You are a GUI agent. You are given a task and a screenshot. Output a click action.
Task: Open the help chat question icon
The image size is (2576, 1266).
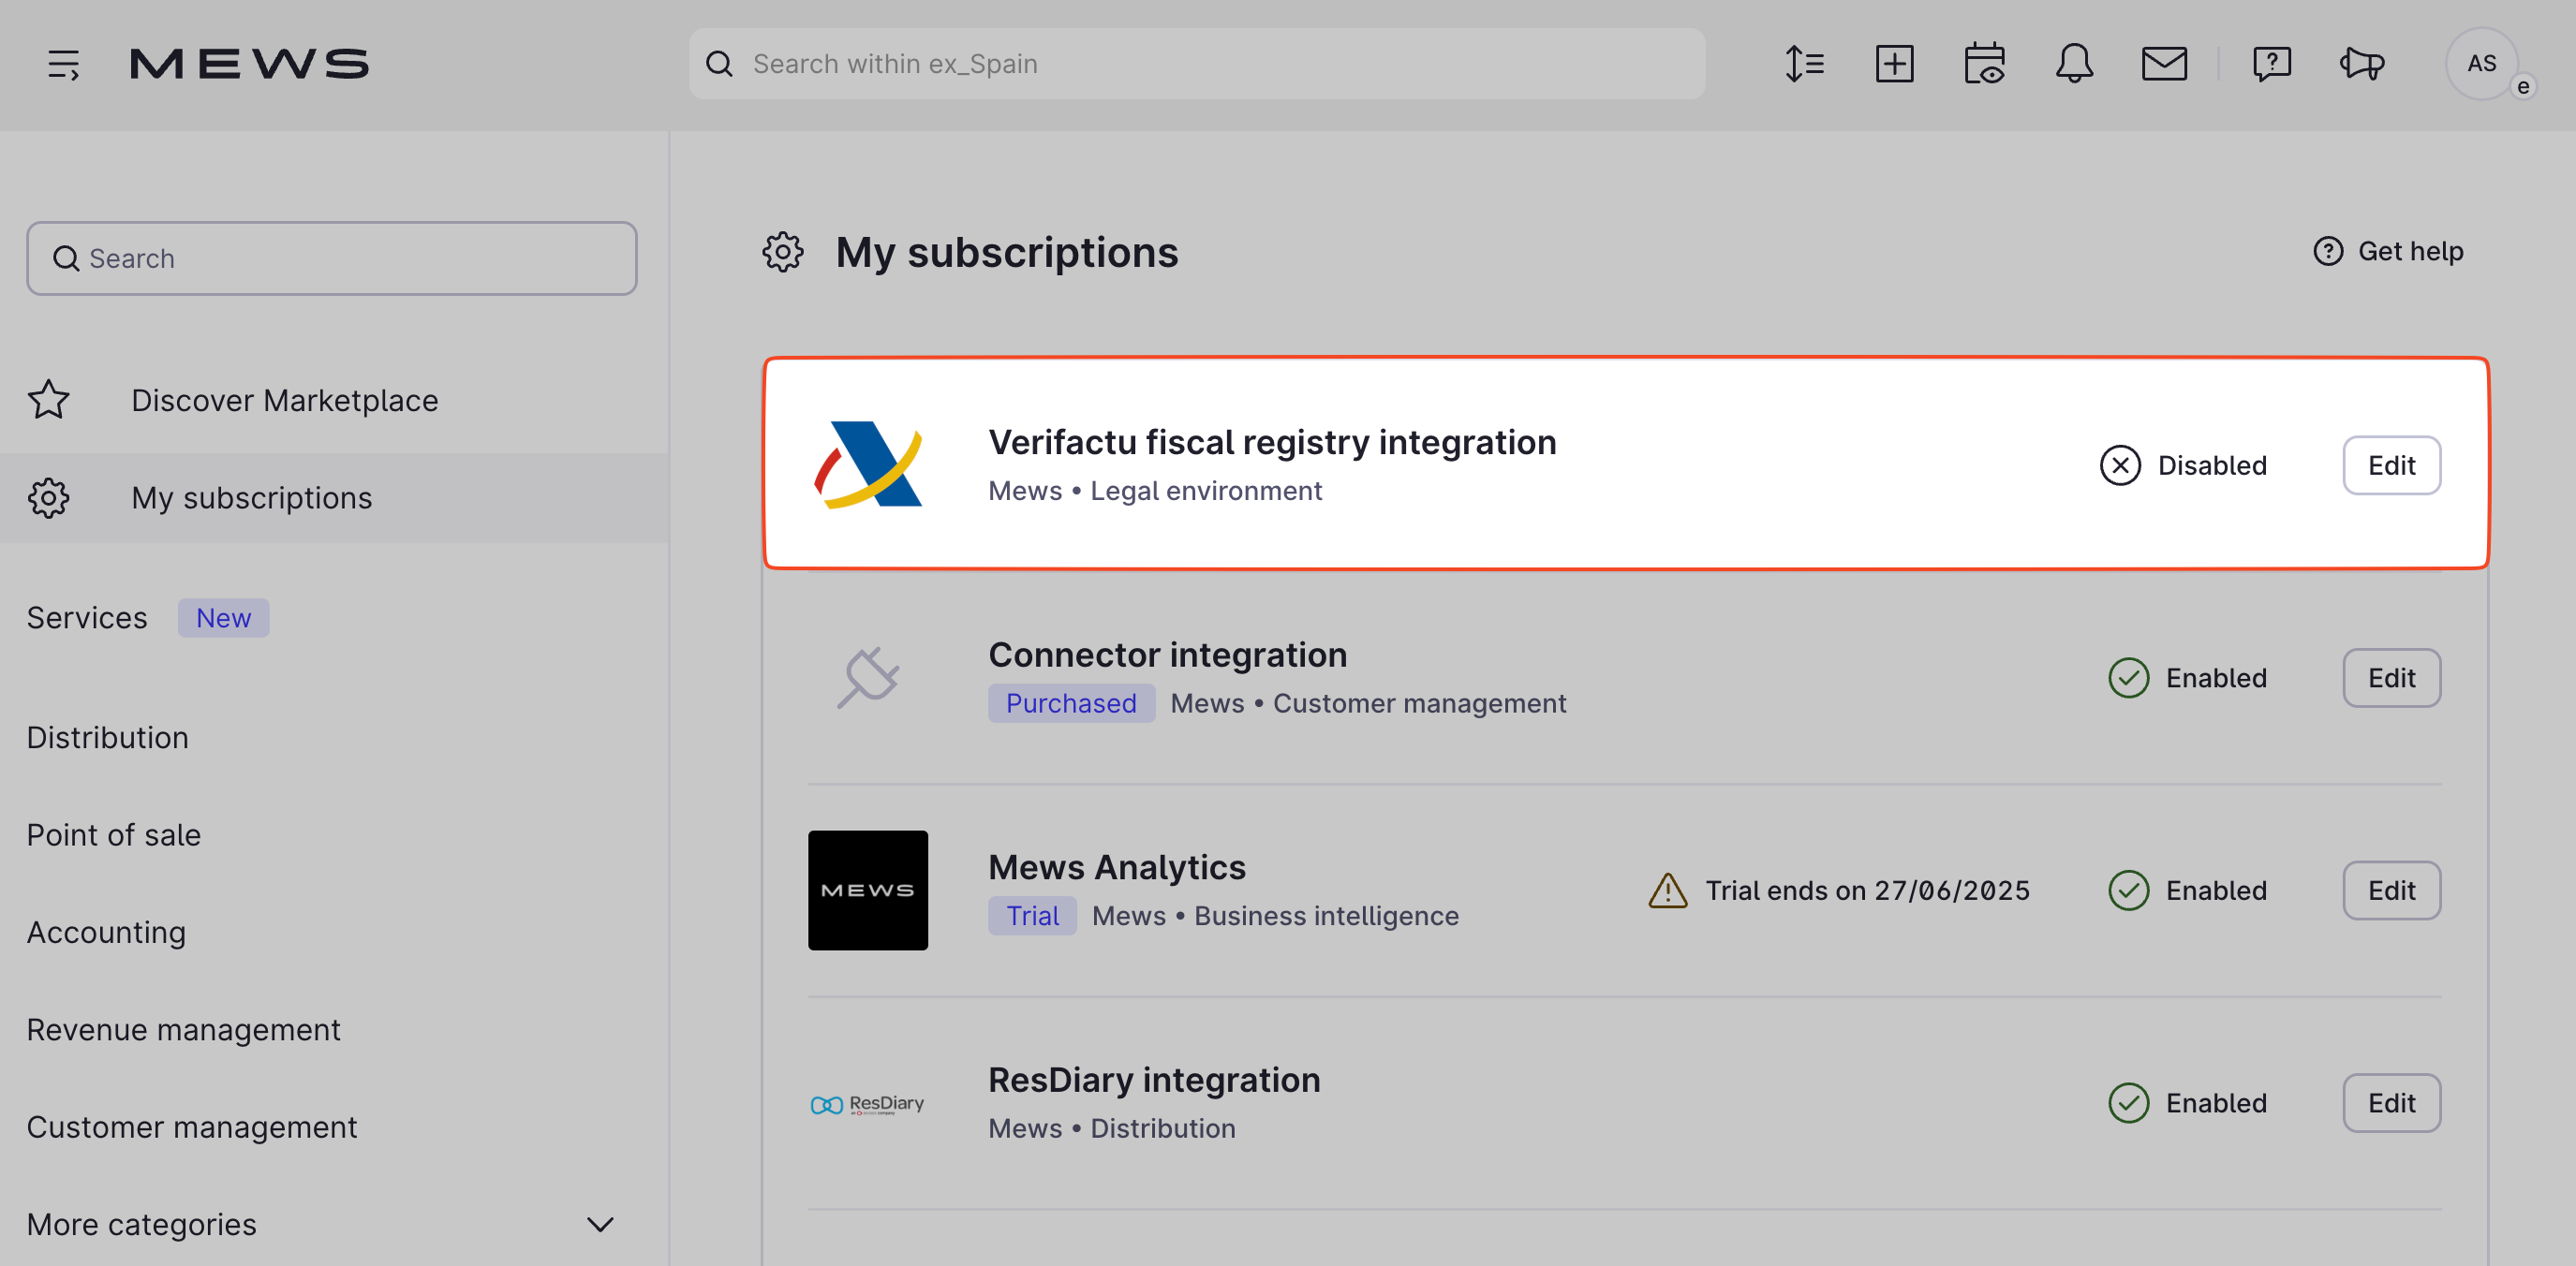point(2272,64)
